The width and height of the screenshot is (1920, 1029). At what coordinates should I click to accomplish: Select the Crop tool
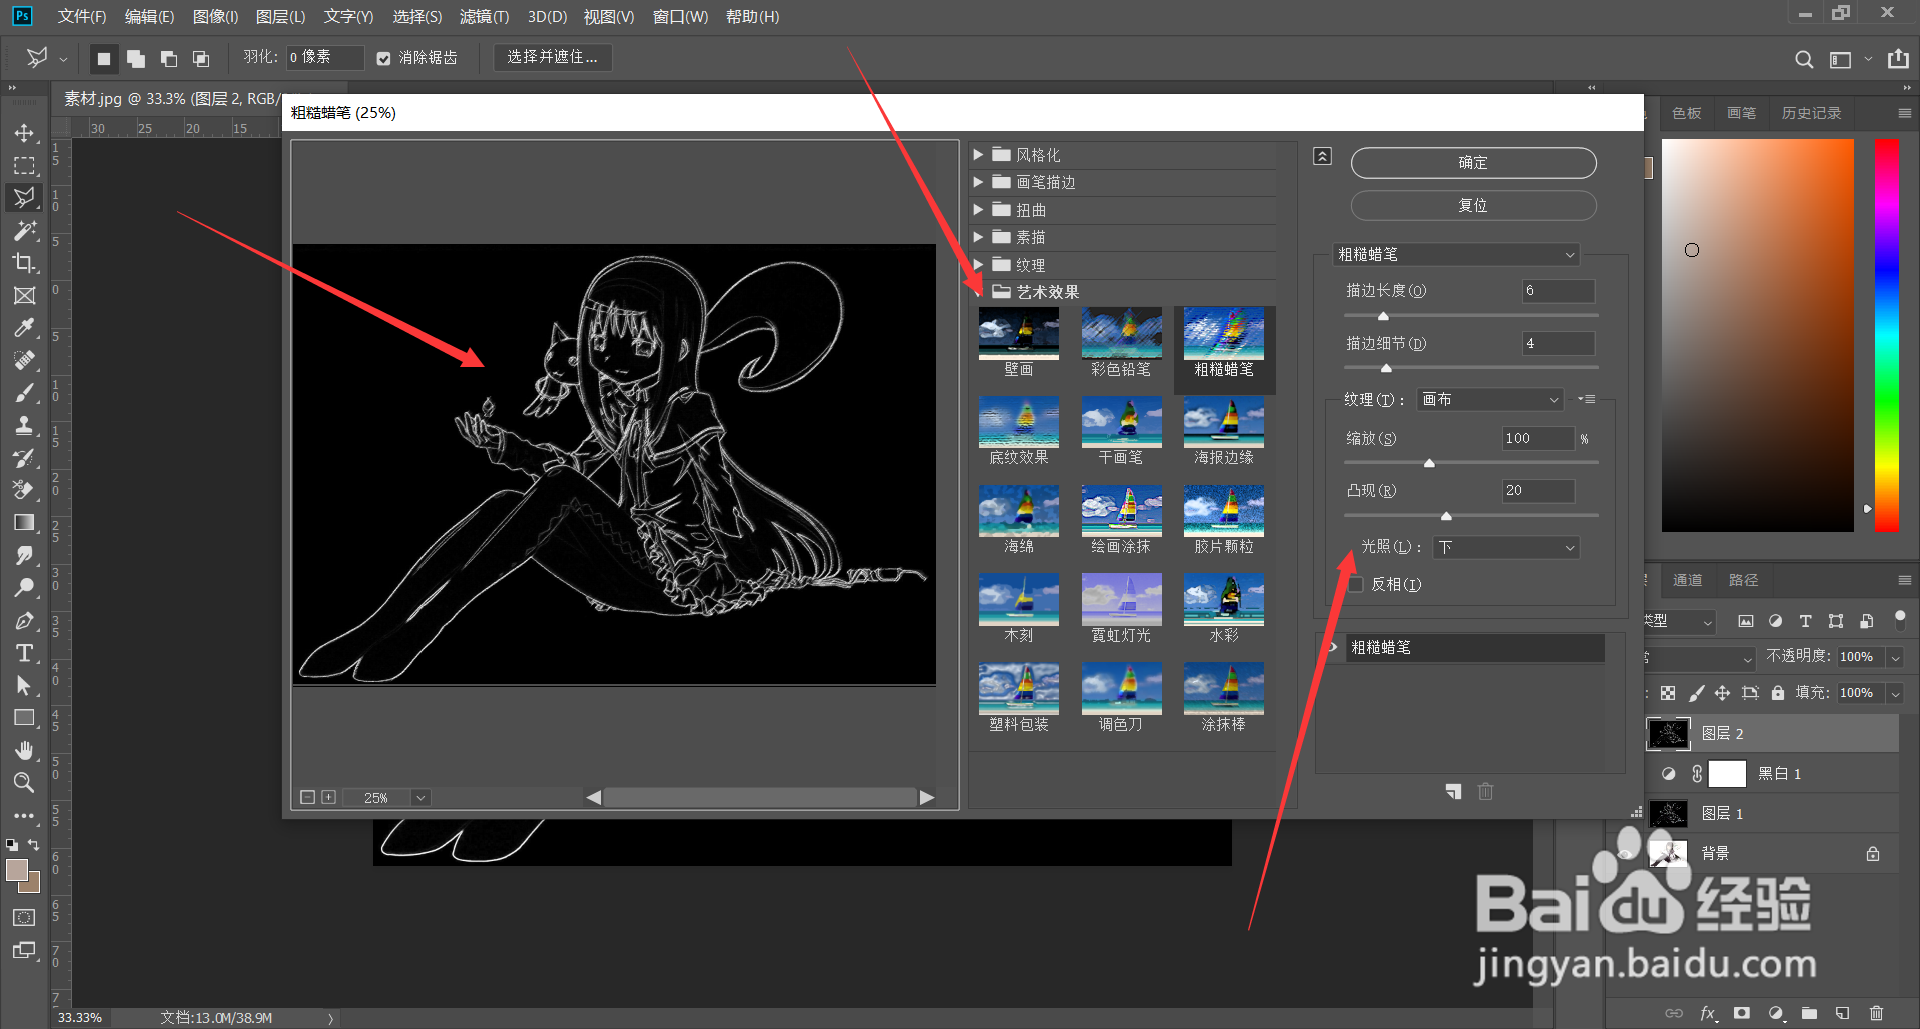click(x=24, y=263)
